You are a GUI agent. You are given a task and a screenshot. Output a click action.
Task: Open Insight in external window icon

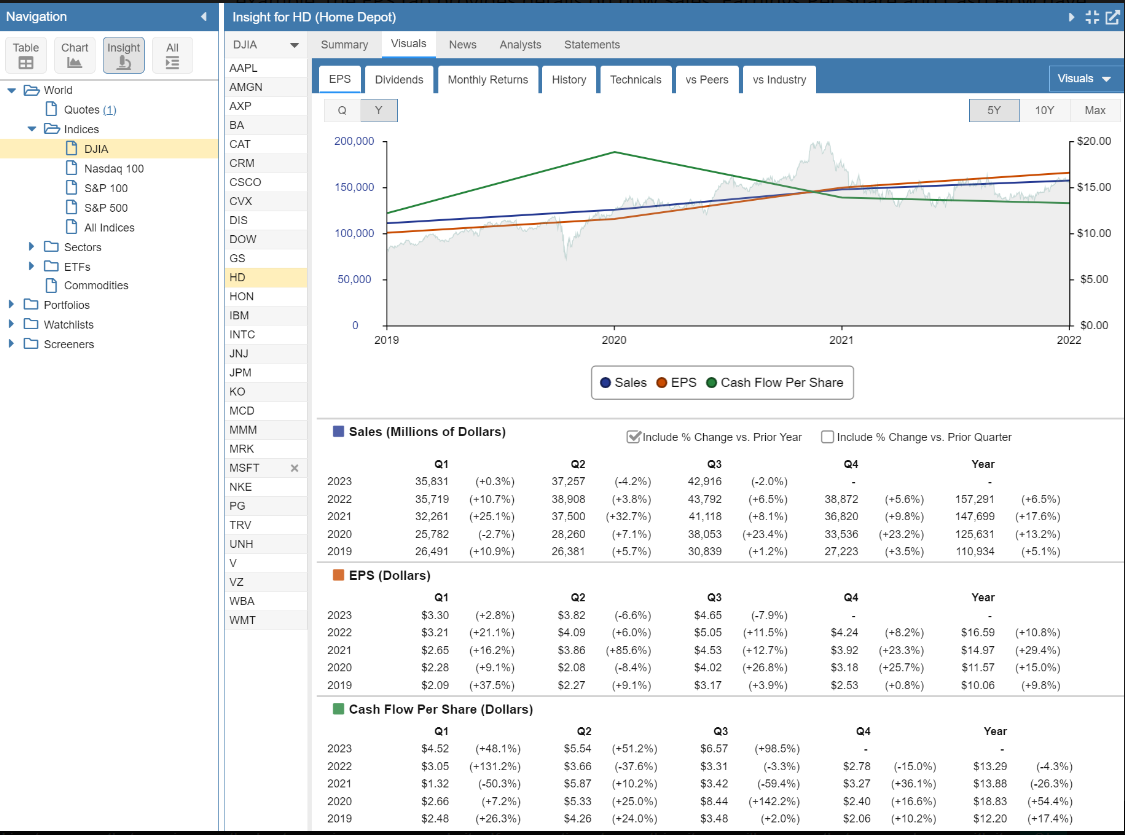point(1113,17)
